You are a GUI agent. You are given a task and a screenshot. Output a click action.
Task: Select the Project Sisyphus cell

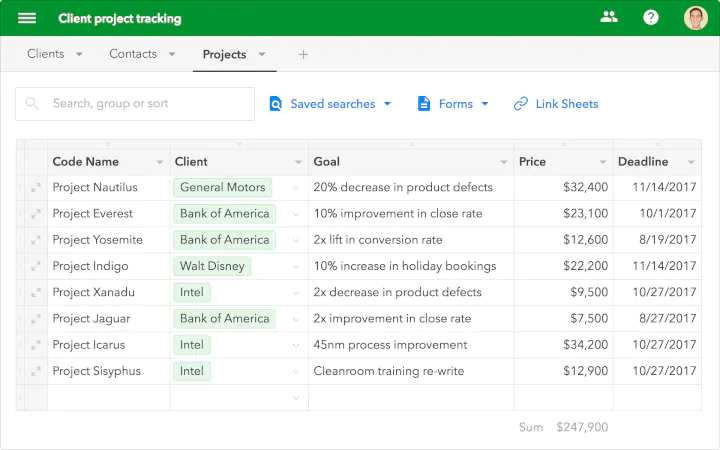coord(108,371)
